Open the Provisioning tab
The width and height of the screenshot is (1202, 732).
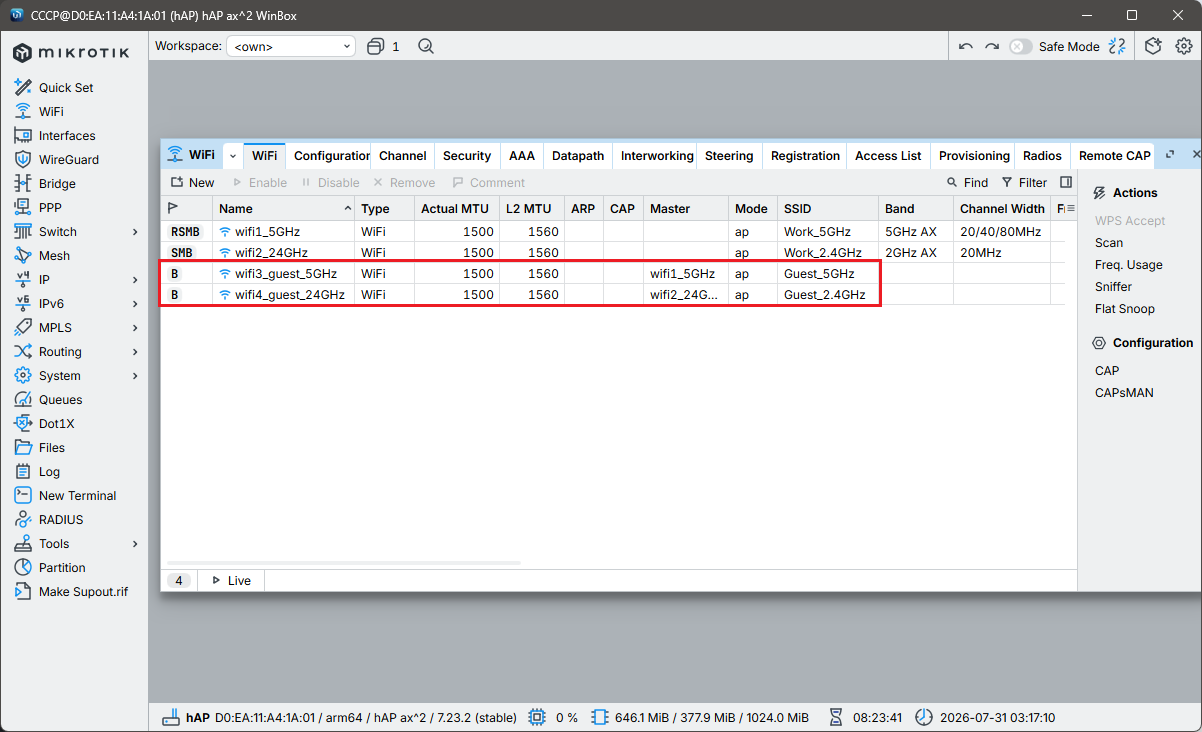click(974, 155)
